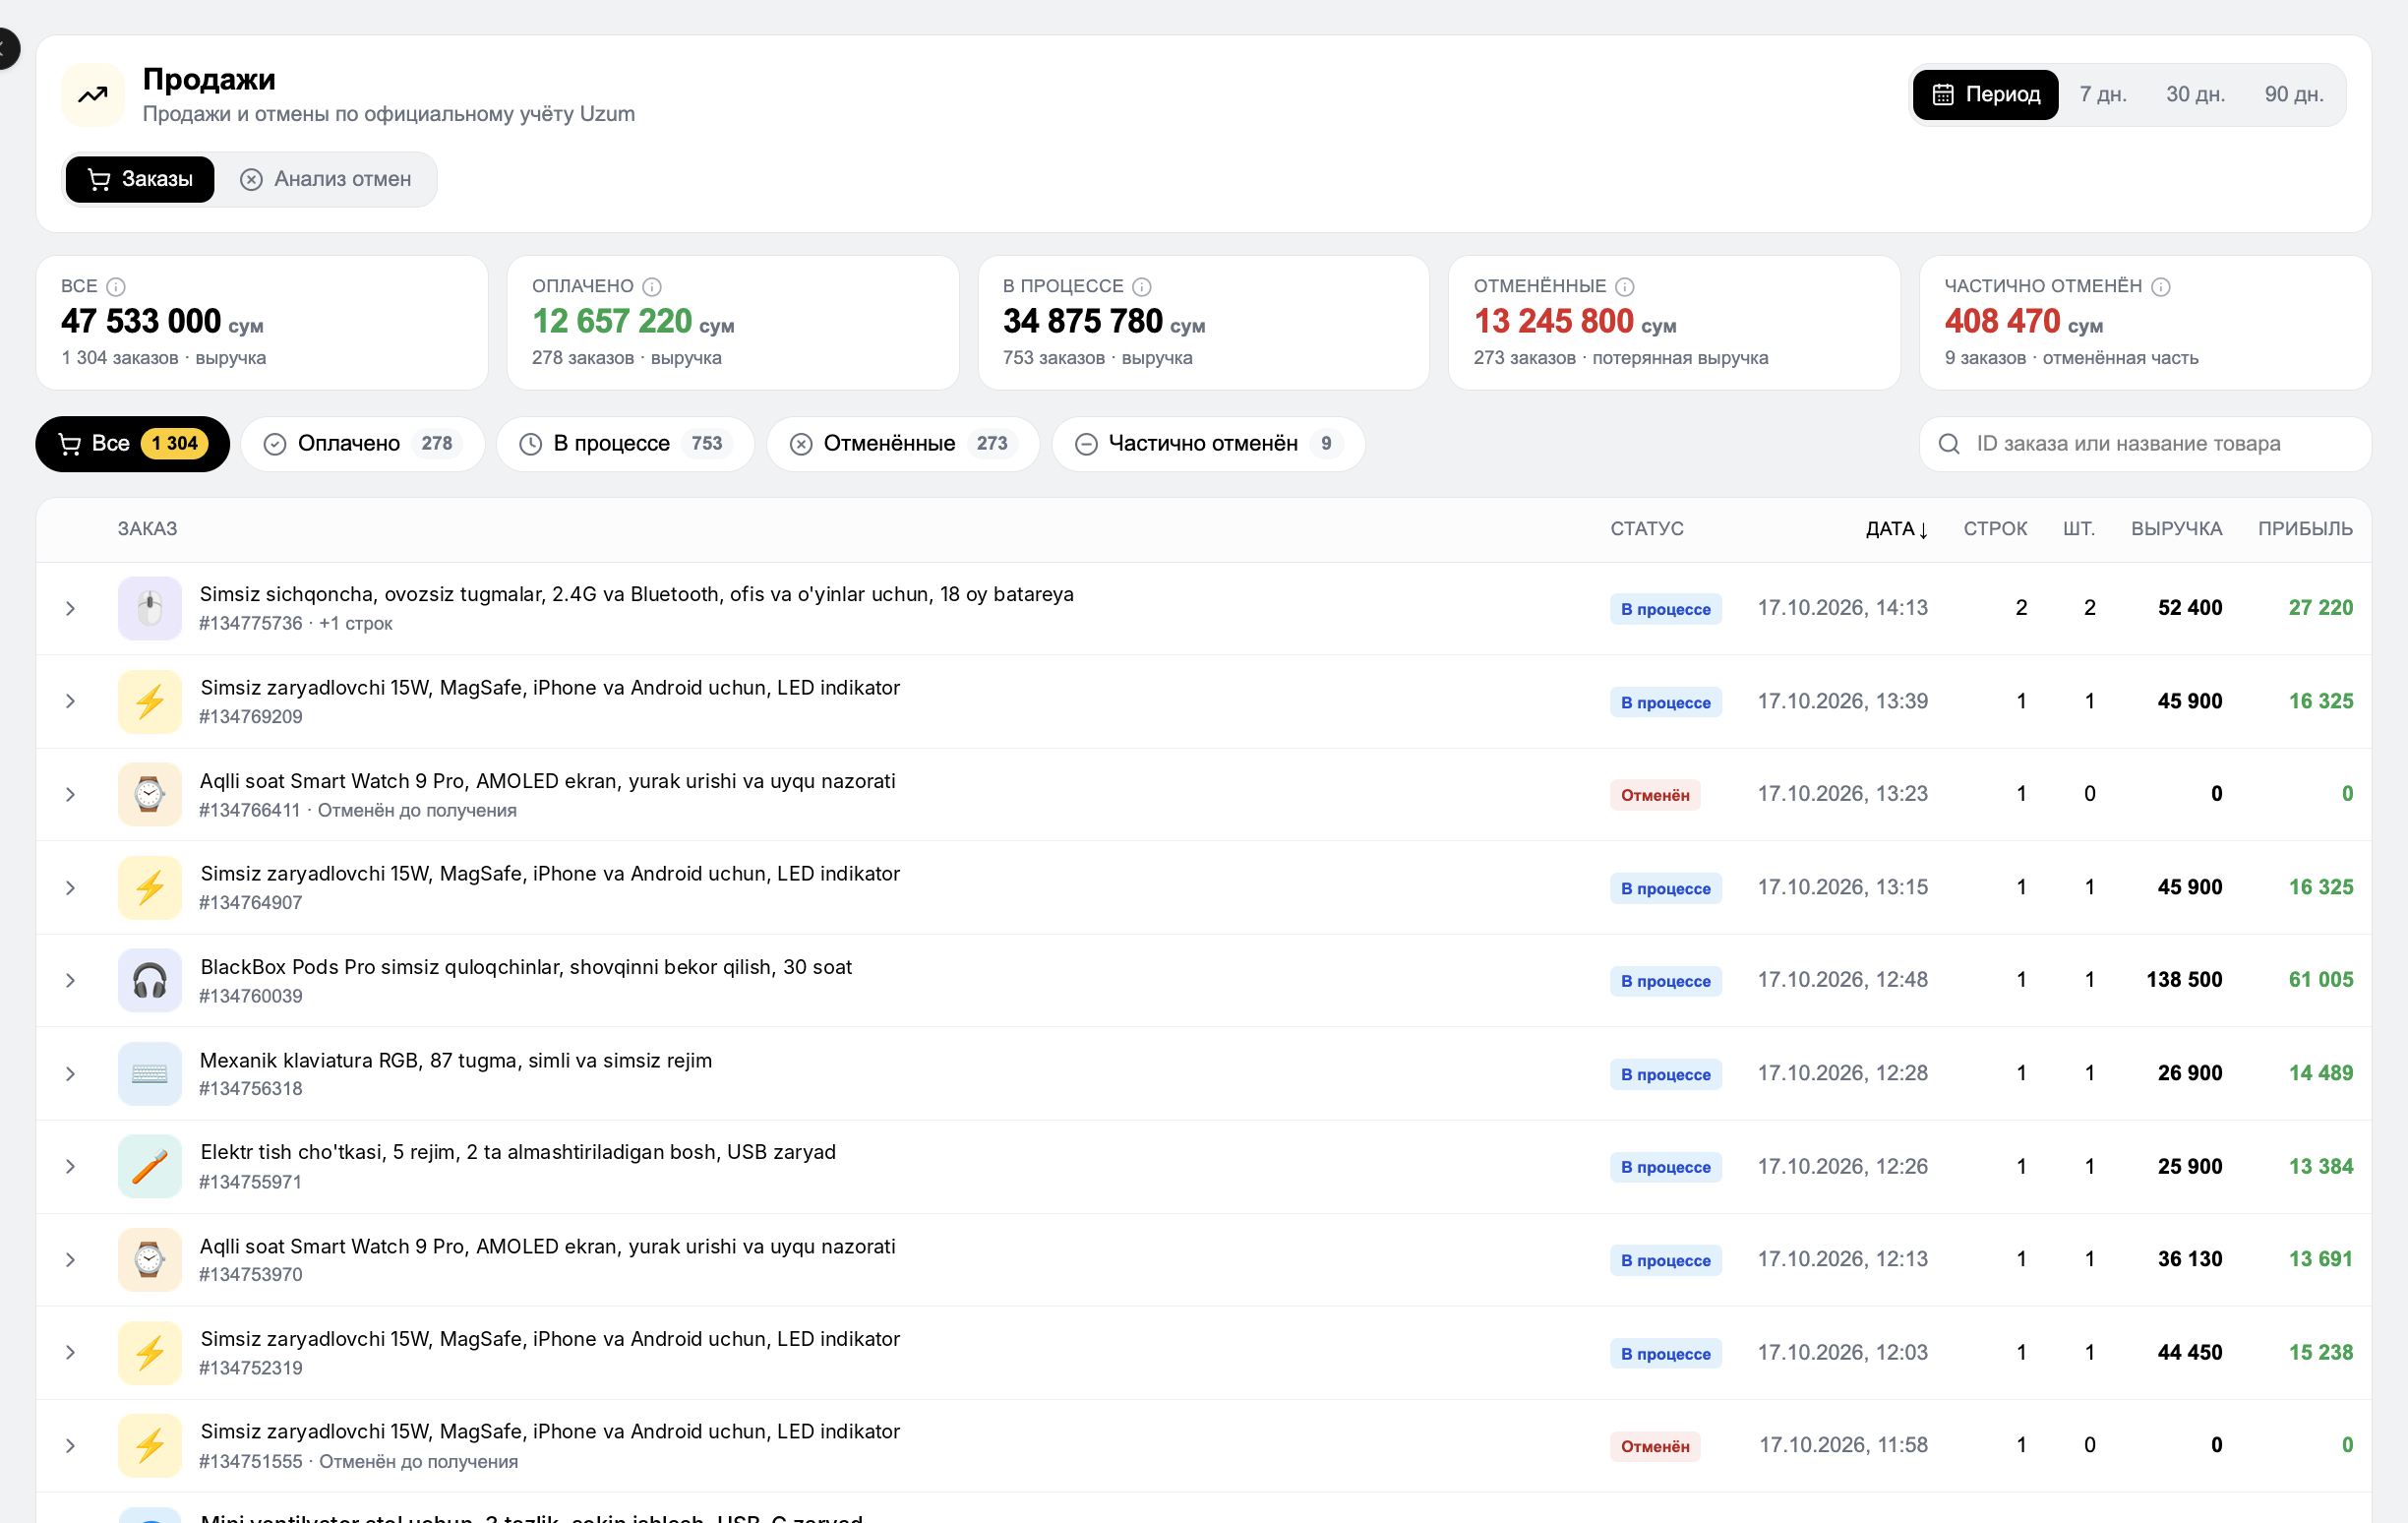Click the cancelled total 13 245 800 сум

pos(1574,322)
